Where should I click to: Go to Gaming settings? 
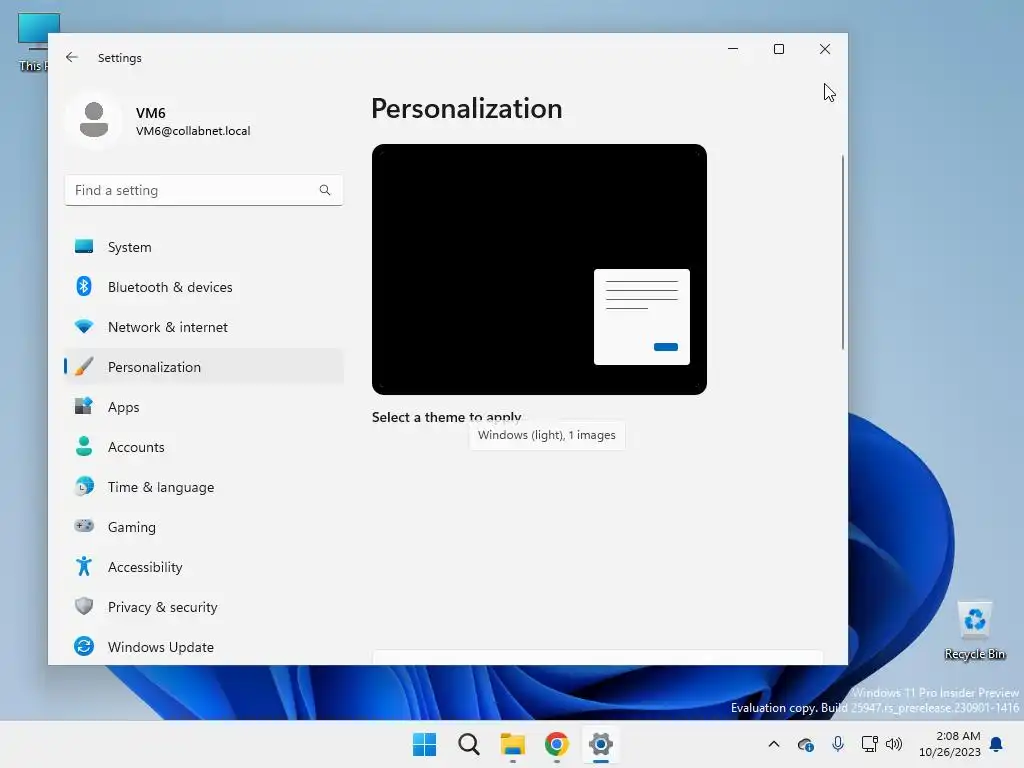[x=204, y=526]
